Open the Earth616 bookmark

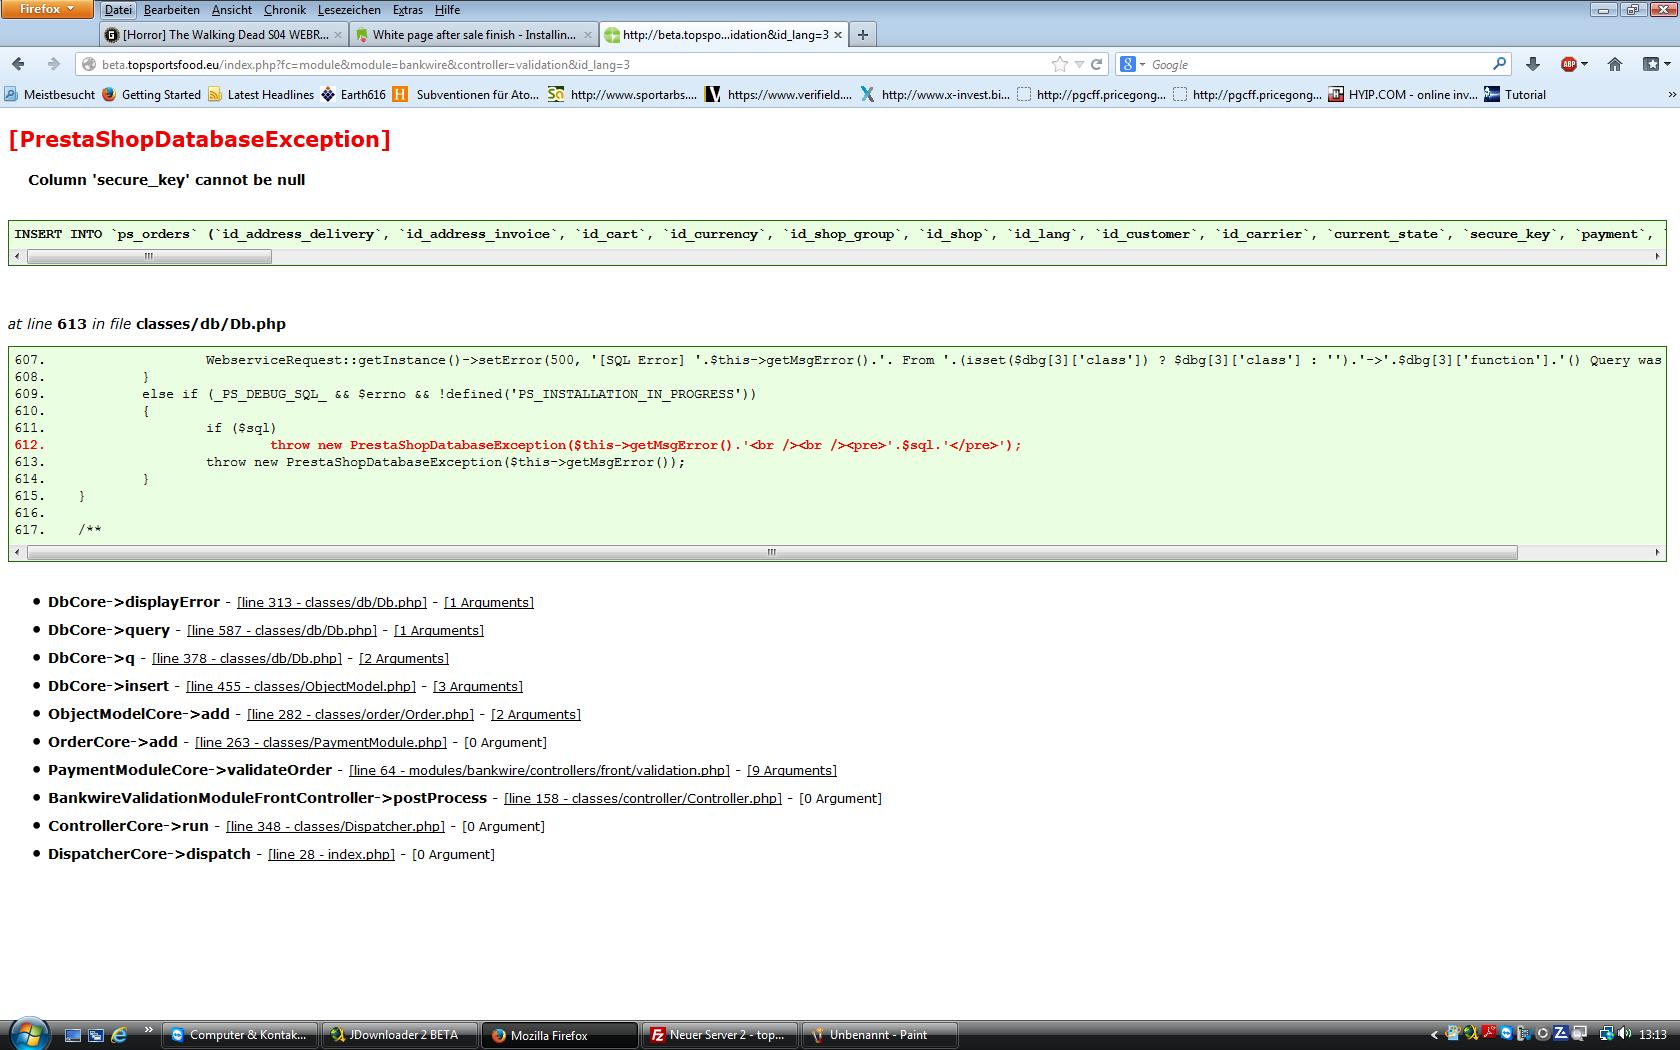coord(353,95)
